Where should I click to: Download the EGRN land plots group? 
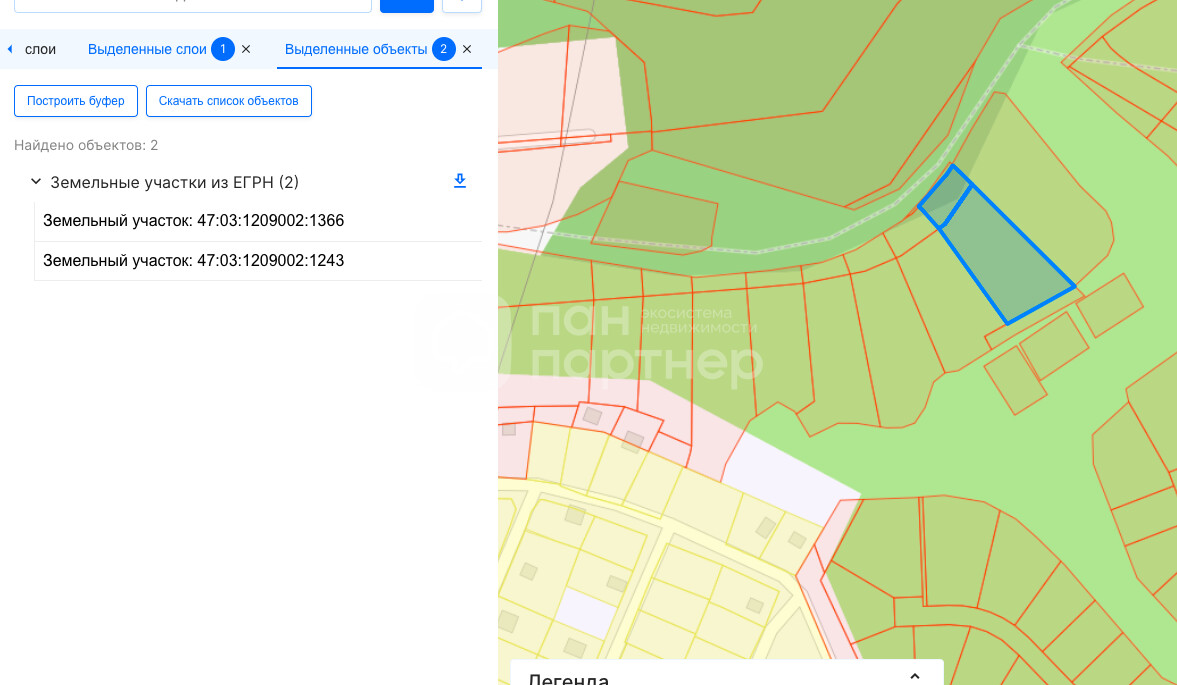pyautogui.click(x=460, y=181)
